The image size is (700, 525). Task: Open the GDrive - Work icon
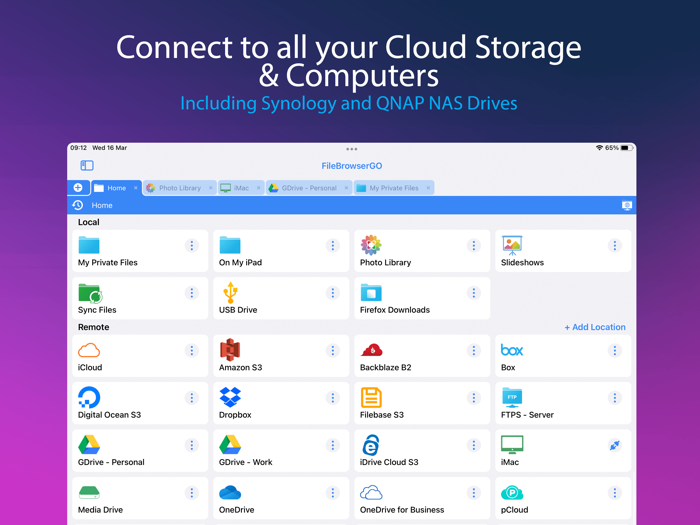230,445
